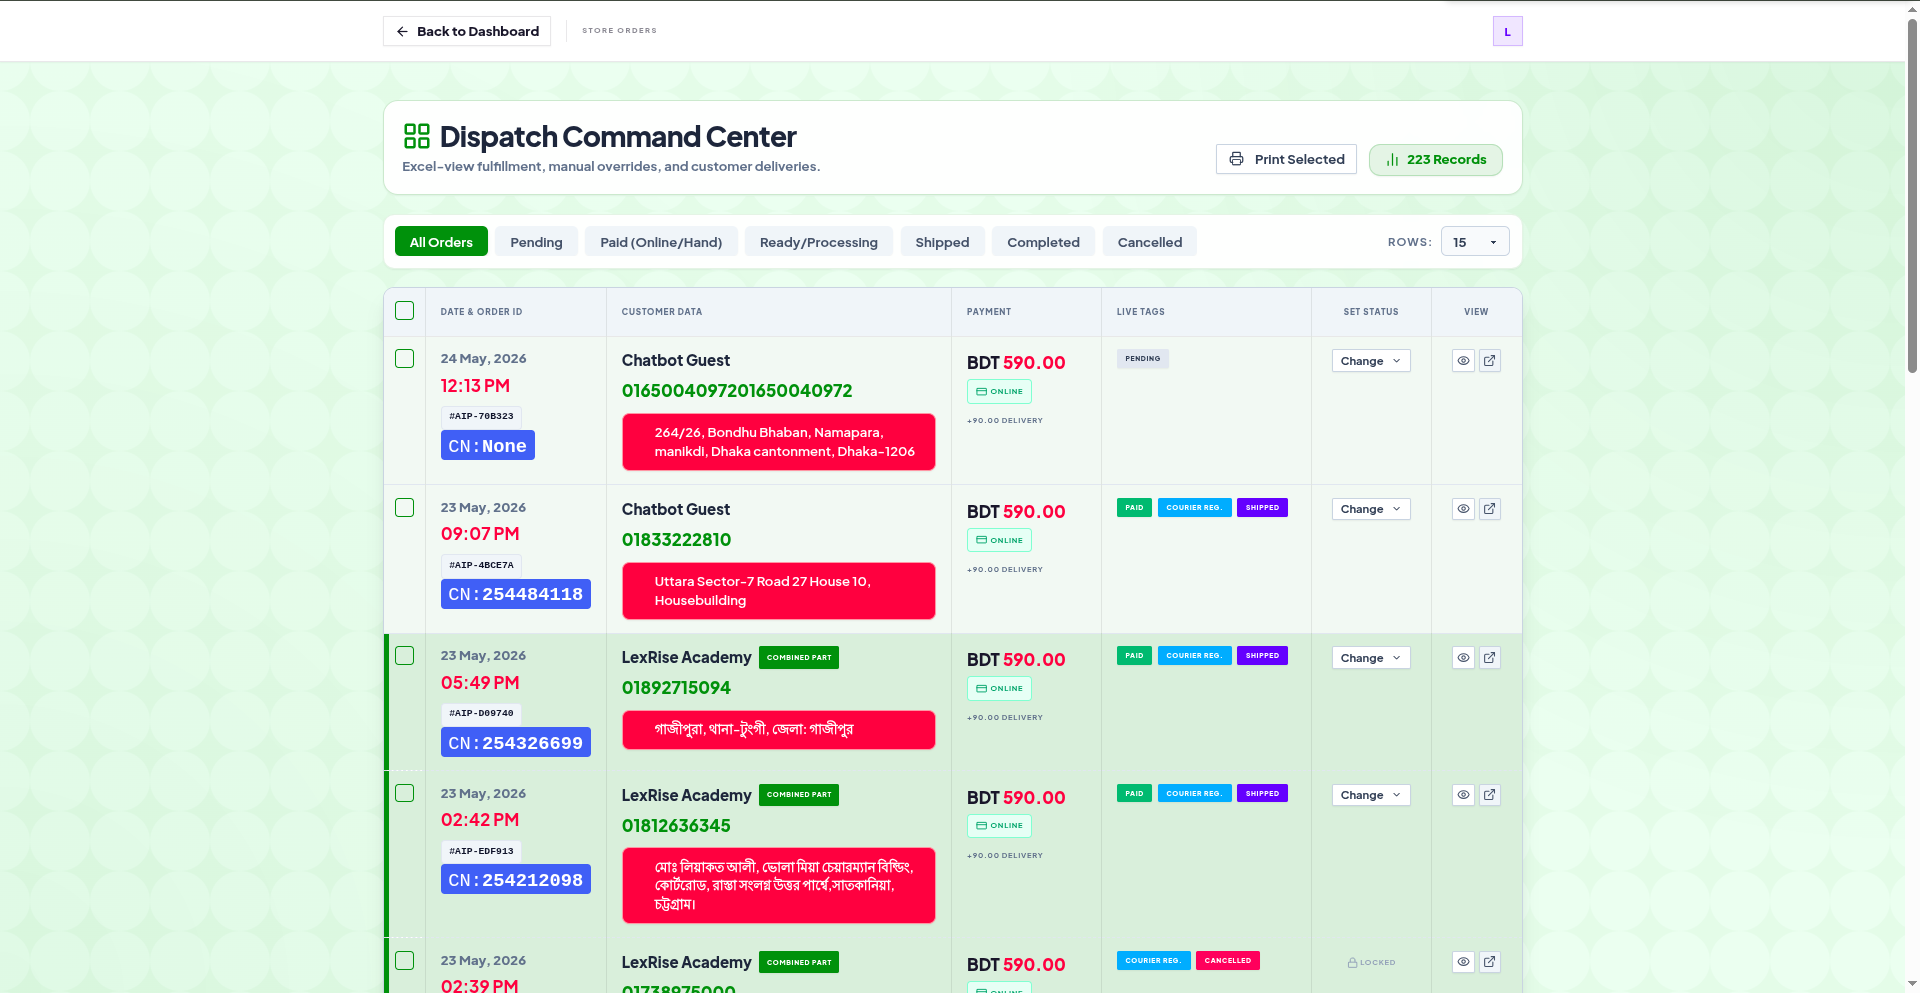The image size is (1920, 993).
Task: Open external link for order AIP-D09740
Action: click(x=1489, y=658)
